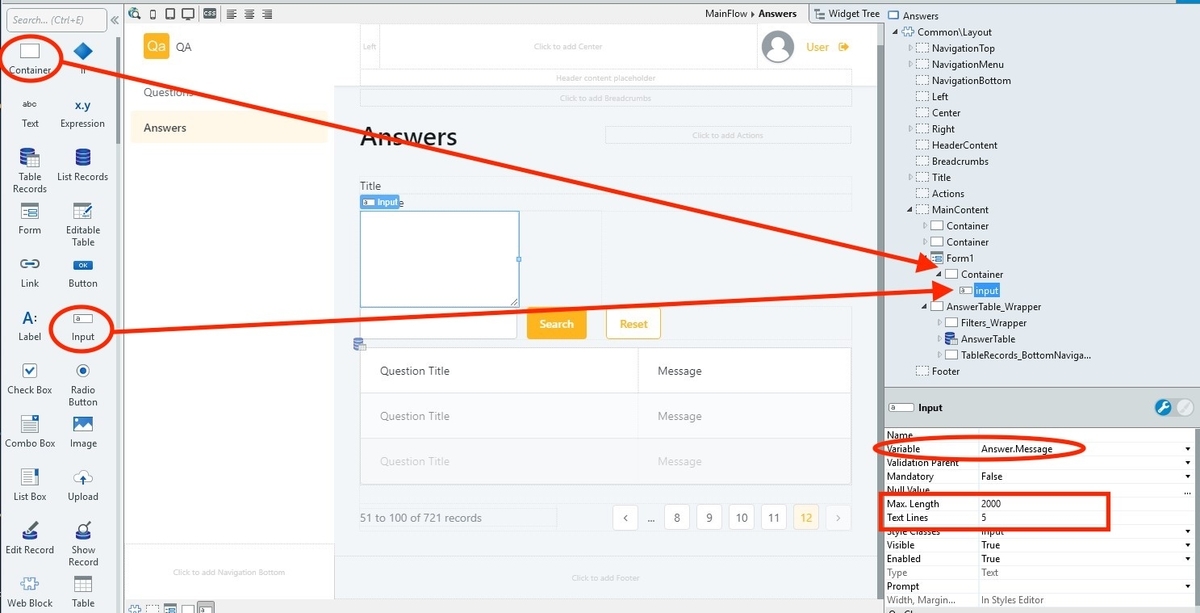
Task: Expand the Filters_Wrapper tree node
Action: (939, 322)
